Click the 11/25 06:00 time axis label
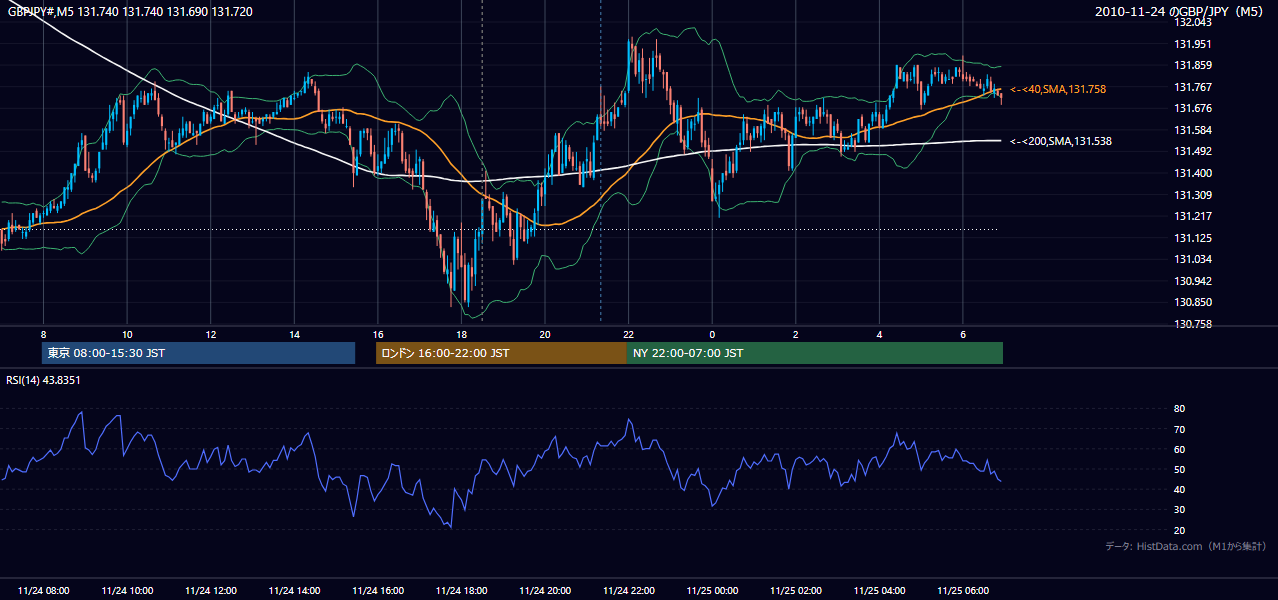 (962, 591)
